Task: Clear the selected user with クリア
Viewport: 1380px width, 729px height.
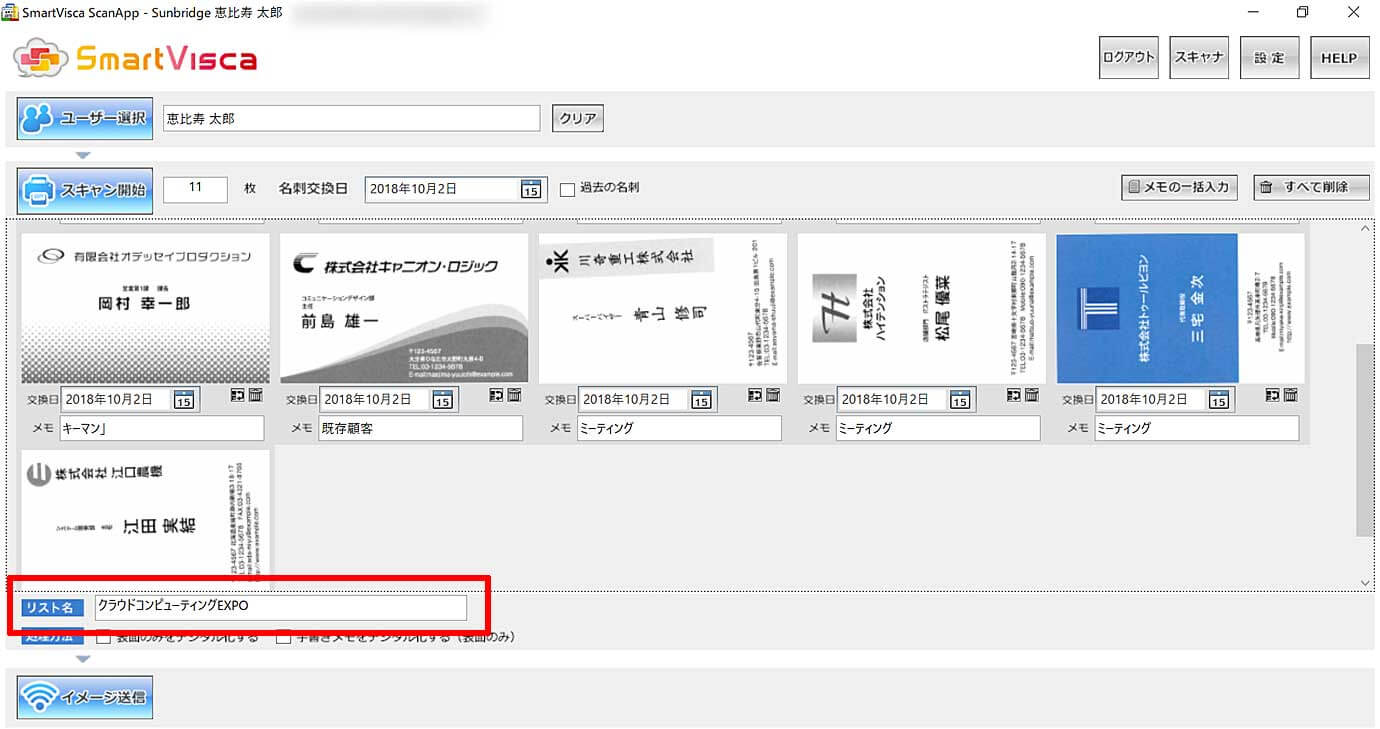Action: coord(578,119)
